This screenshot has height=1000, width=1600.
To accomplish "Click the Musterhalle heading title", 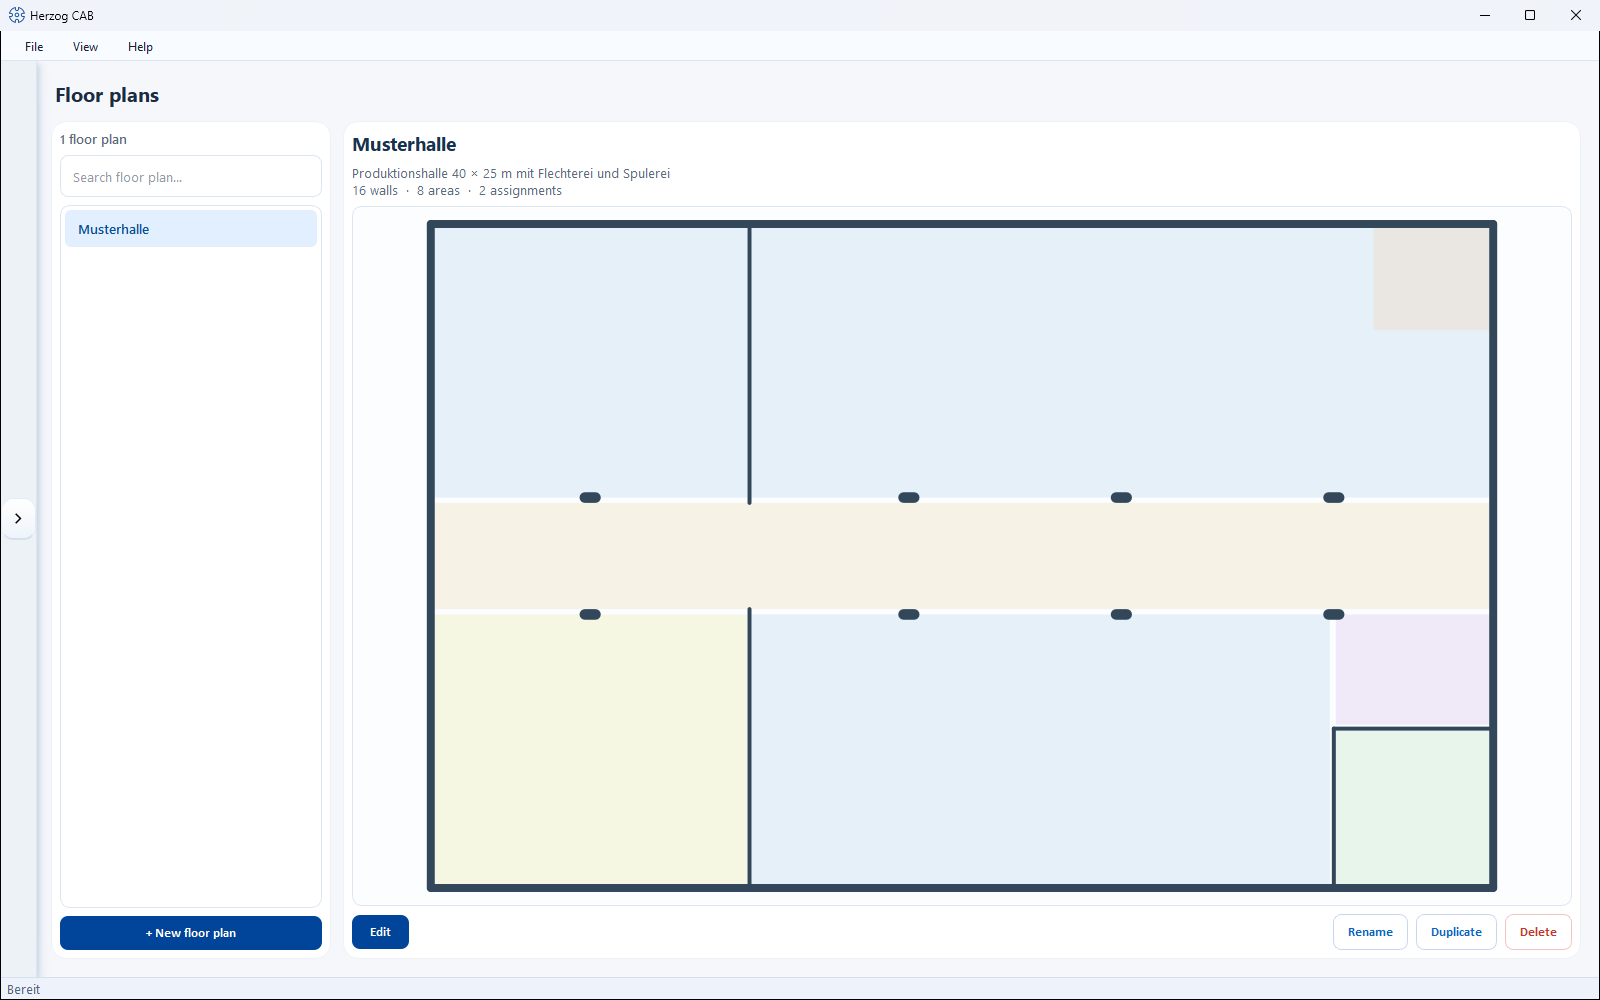I will point(404,145).
